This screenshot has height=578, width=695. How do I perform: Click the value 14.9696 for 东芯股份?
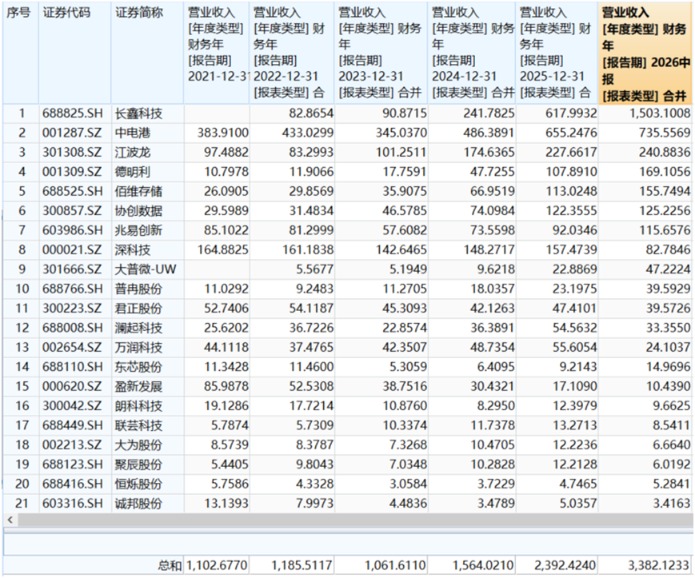pos(668,367)
